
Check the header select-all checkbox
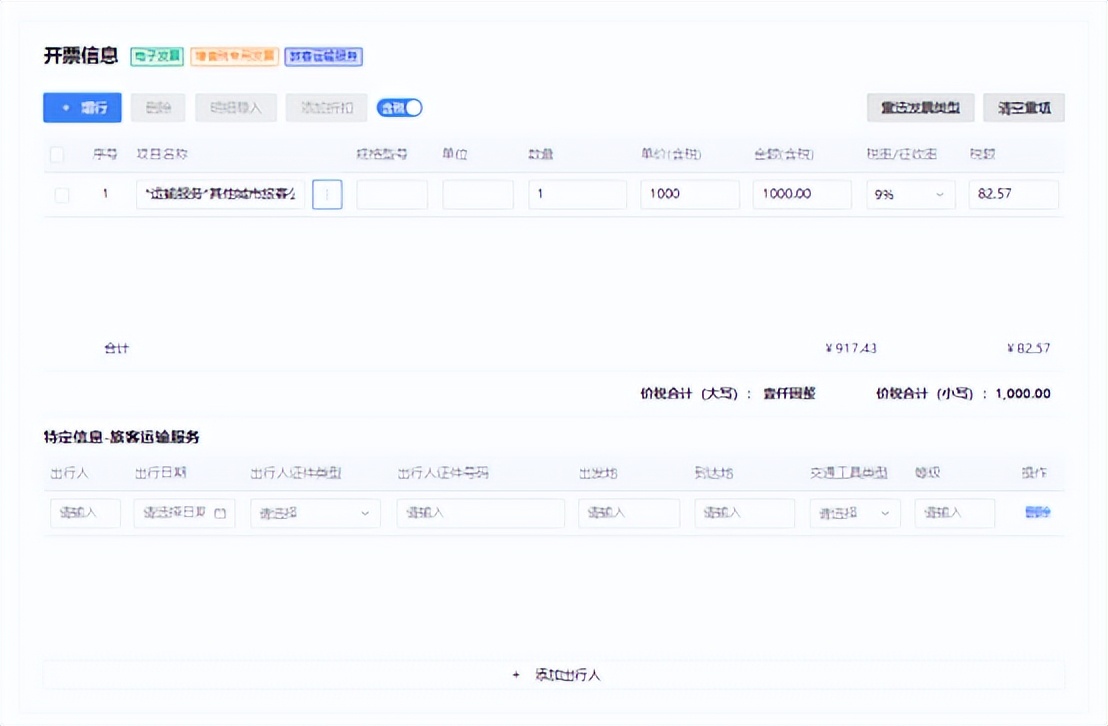pyautogui.click(x=57, y=155)
